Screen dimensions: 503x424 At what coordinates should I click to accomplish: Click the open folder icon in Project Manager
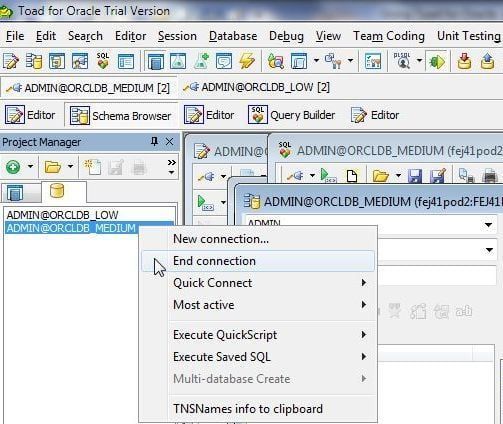tap(53, 167)
